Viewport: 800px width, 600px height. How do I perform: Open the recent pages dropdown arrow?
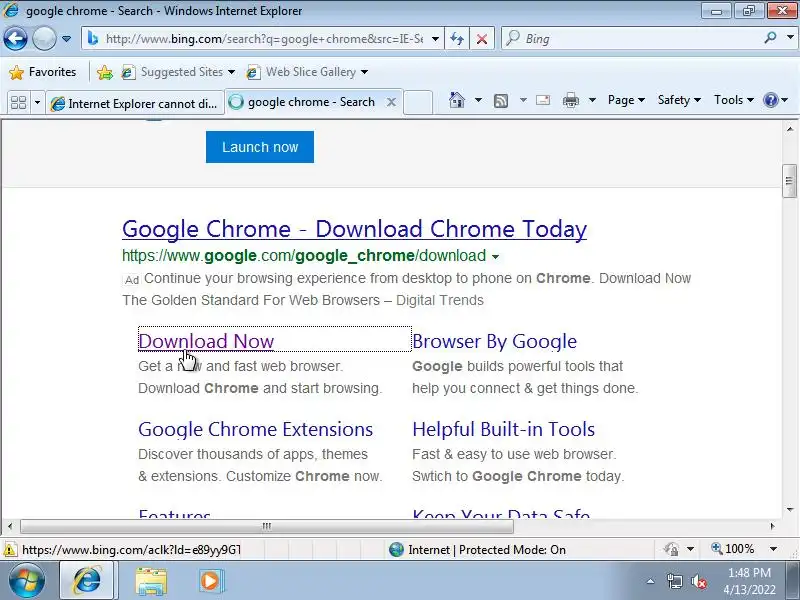(x=66, y=39)
